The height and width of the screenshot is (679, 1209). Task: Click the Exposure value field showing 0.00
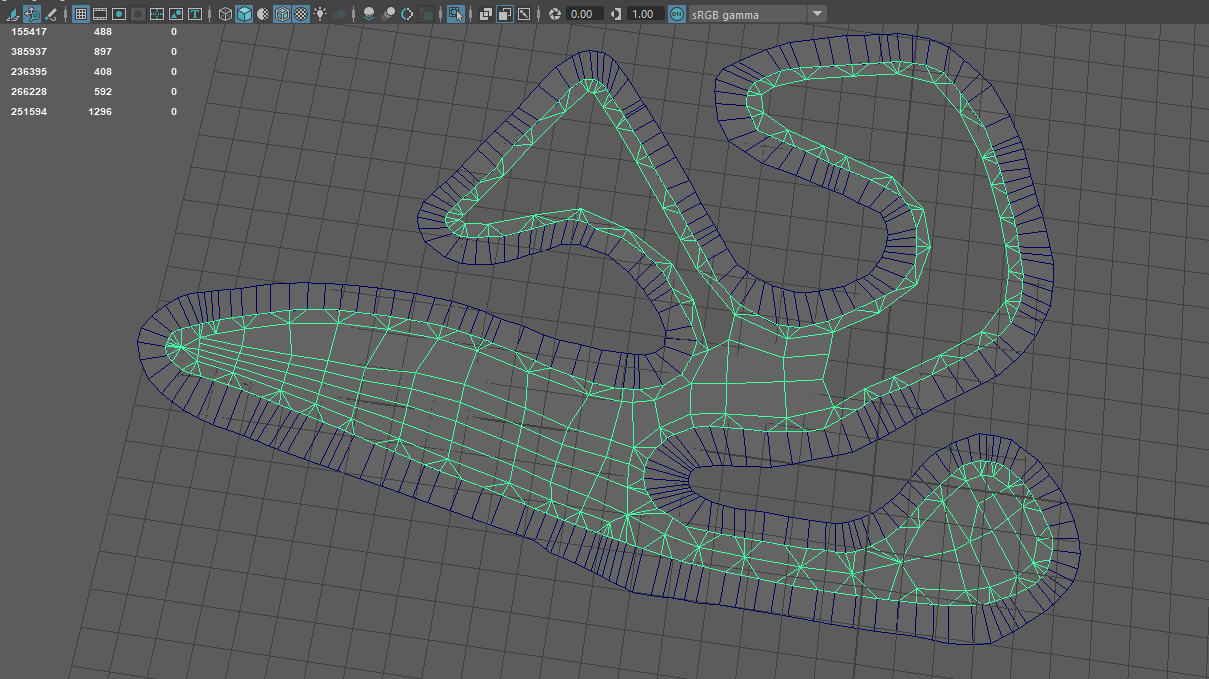pyautogui.click(x=585, y=14)
